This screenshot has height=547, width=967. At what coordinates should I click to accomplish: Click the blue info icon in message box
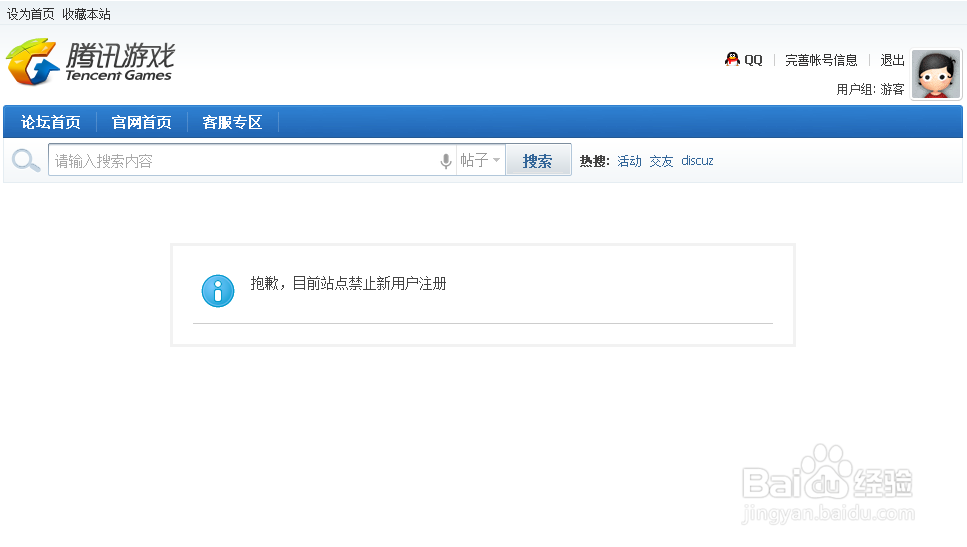pyautogui.click(x=218, y=290)
